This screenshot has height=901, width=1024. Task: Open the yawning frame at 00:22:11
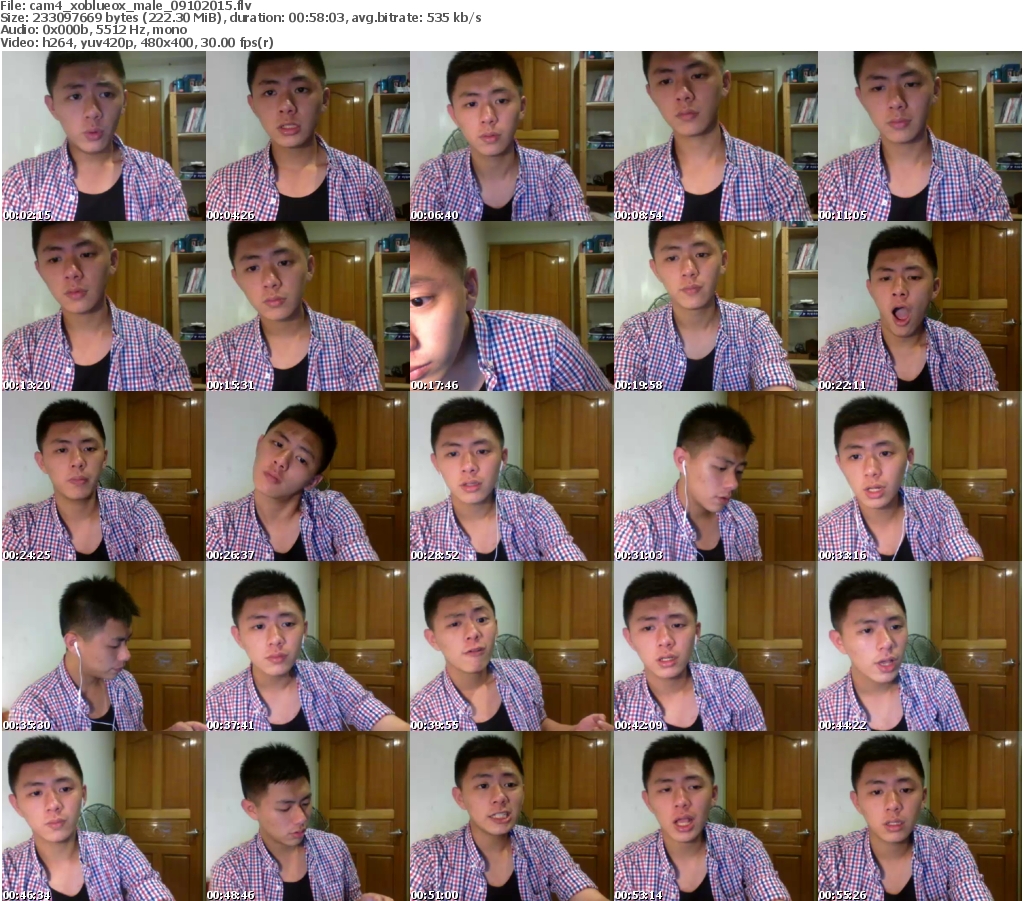tap(920, 306)
